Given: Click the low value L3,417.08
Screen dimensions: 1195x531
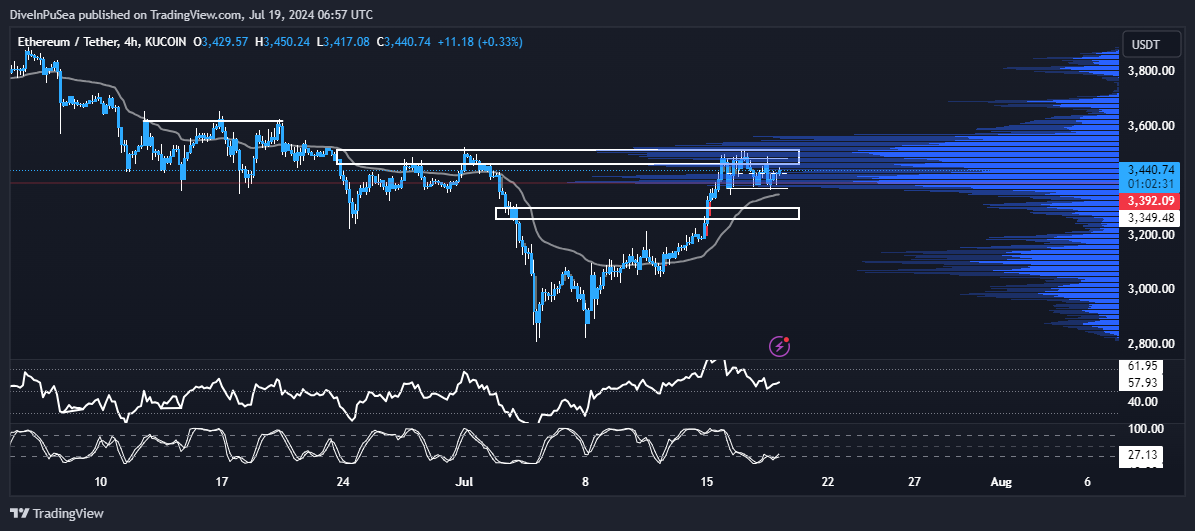Looking at the screenshot, I should pos(343,43).
